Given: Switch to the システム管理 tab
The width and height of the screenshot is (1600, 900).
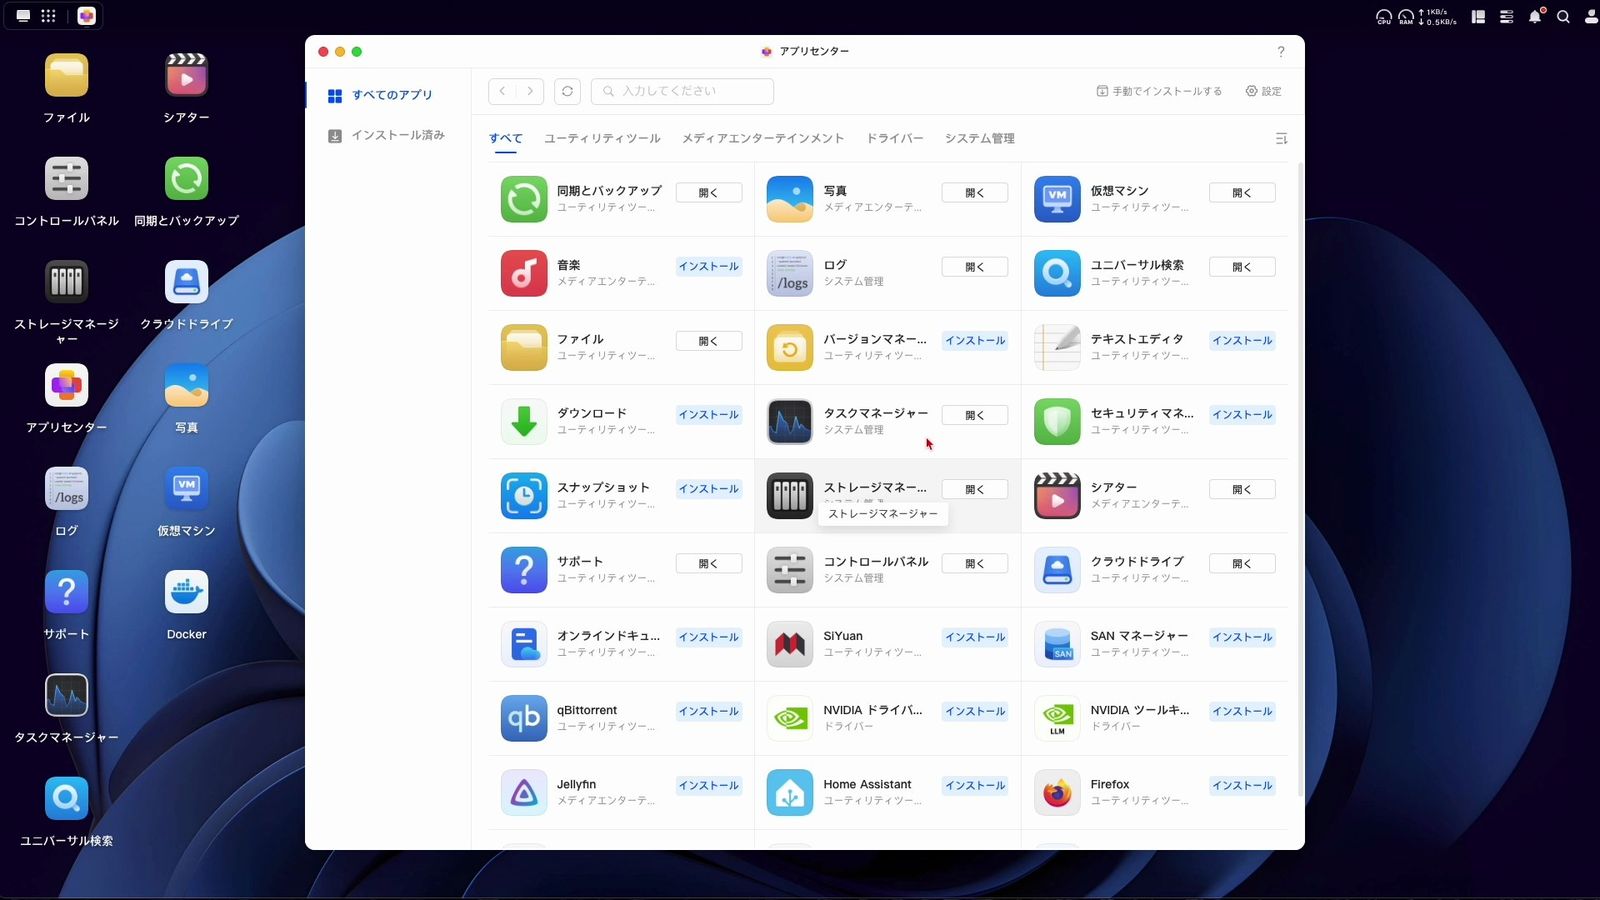Looking at the screenshot, I should pos(980,139).
